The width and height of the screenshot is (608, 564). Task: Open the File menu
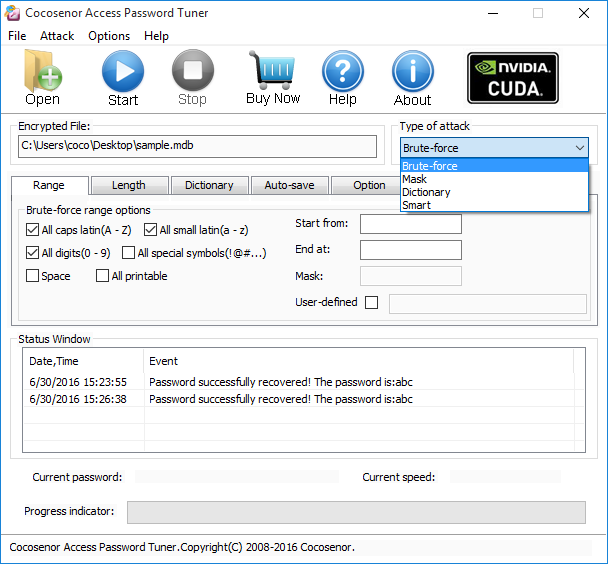(17, 36)
